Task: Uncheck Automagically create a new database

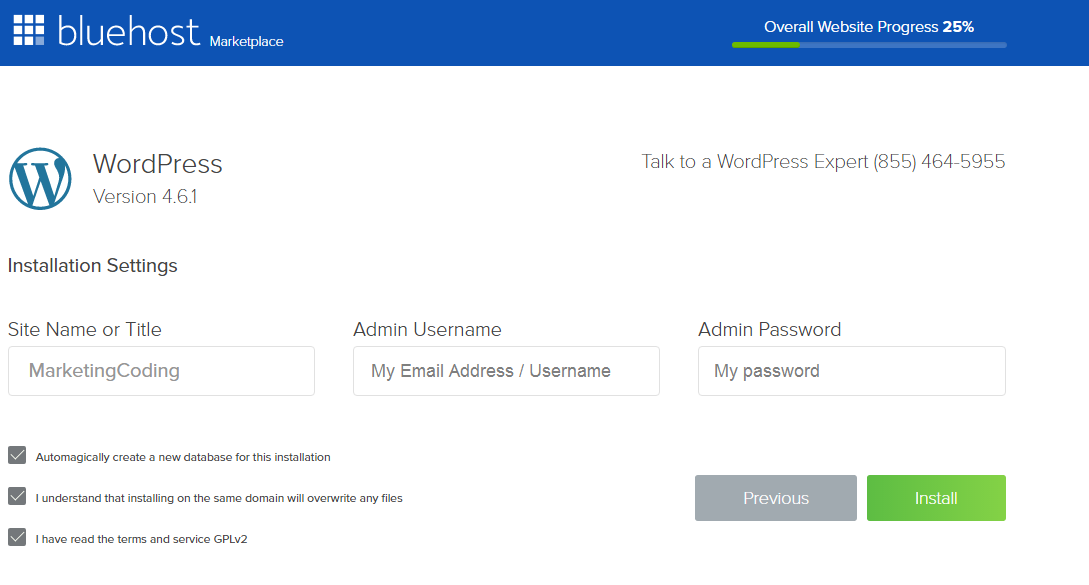Action: [17, 455]
